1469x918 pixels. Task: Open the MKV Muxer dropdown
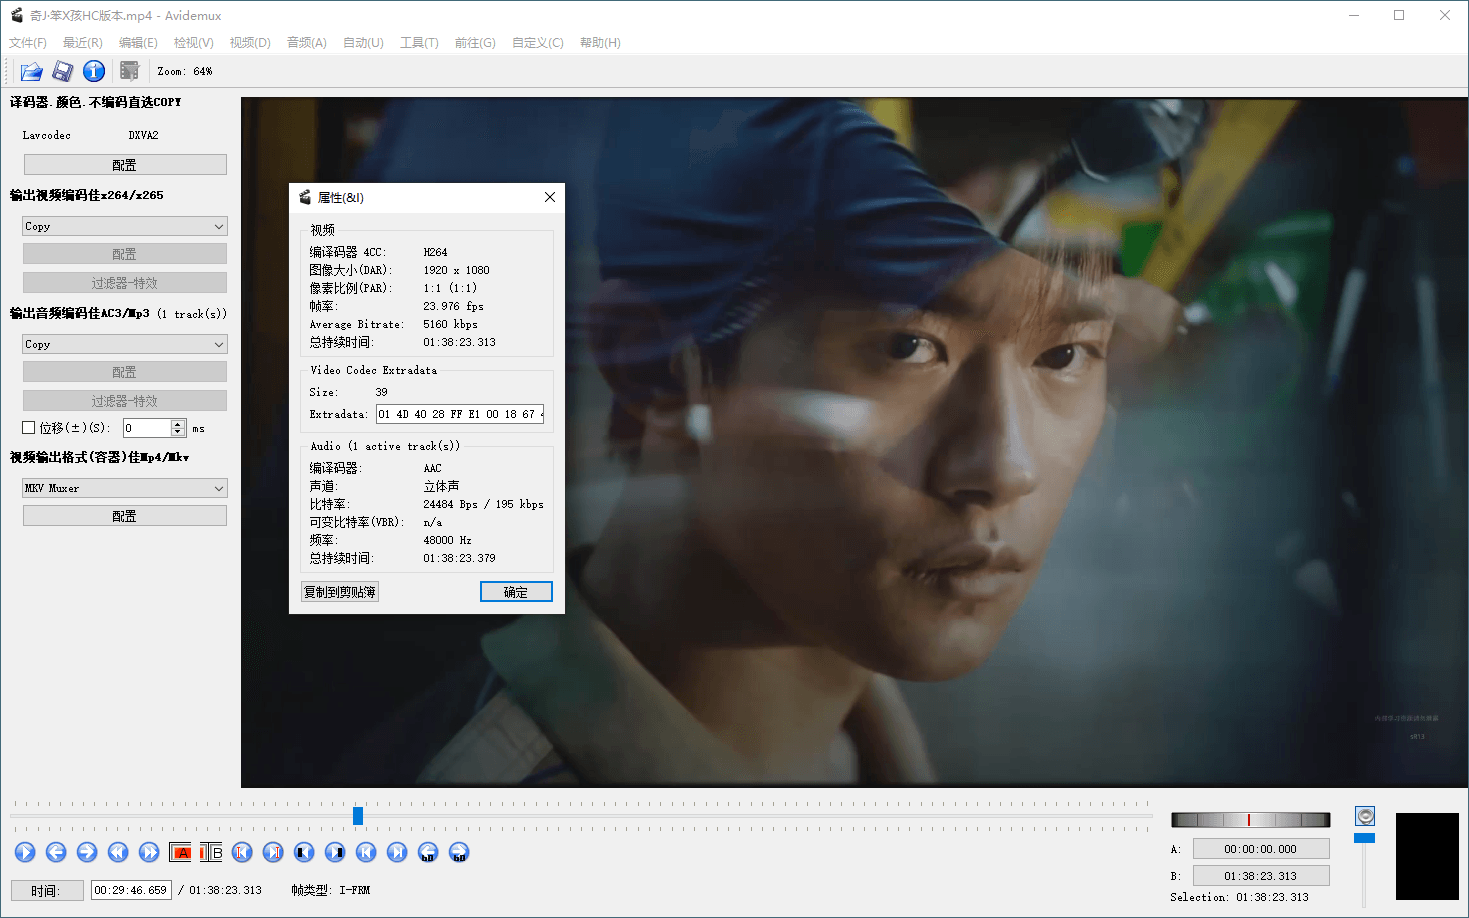[124, 487]
